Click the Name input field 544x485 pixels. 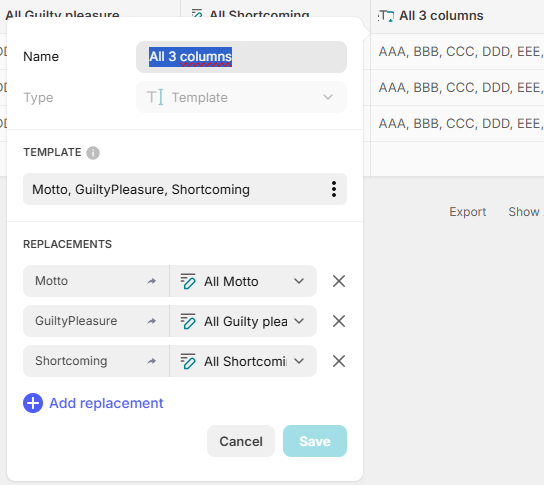(241, 57)
